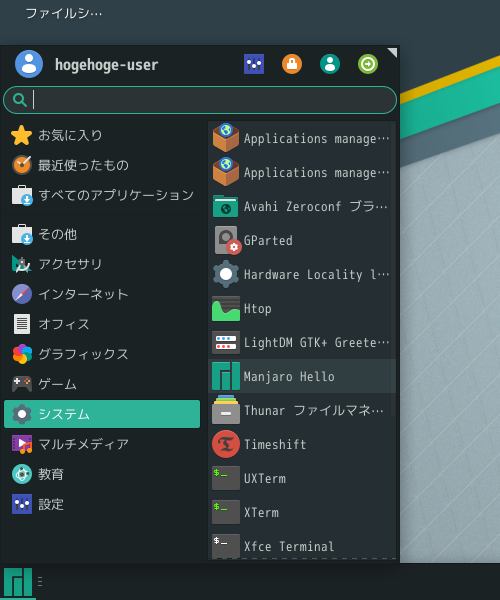Viewport: 500px width, 600px height.
Task: Click inside the menu search field
Action: tap(200, 100)
